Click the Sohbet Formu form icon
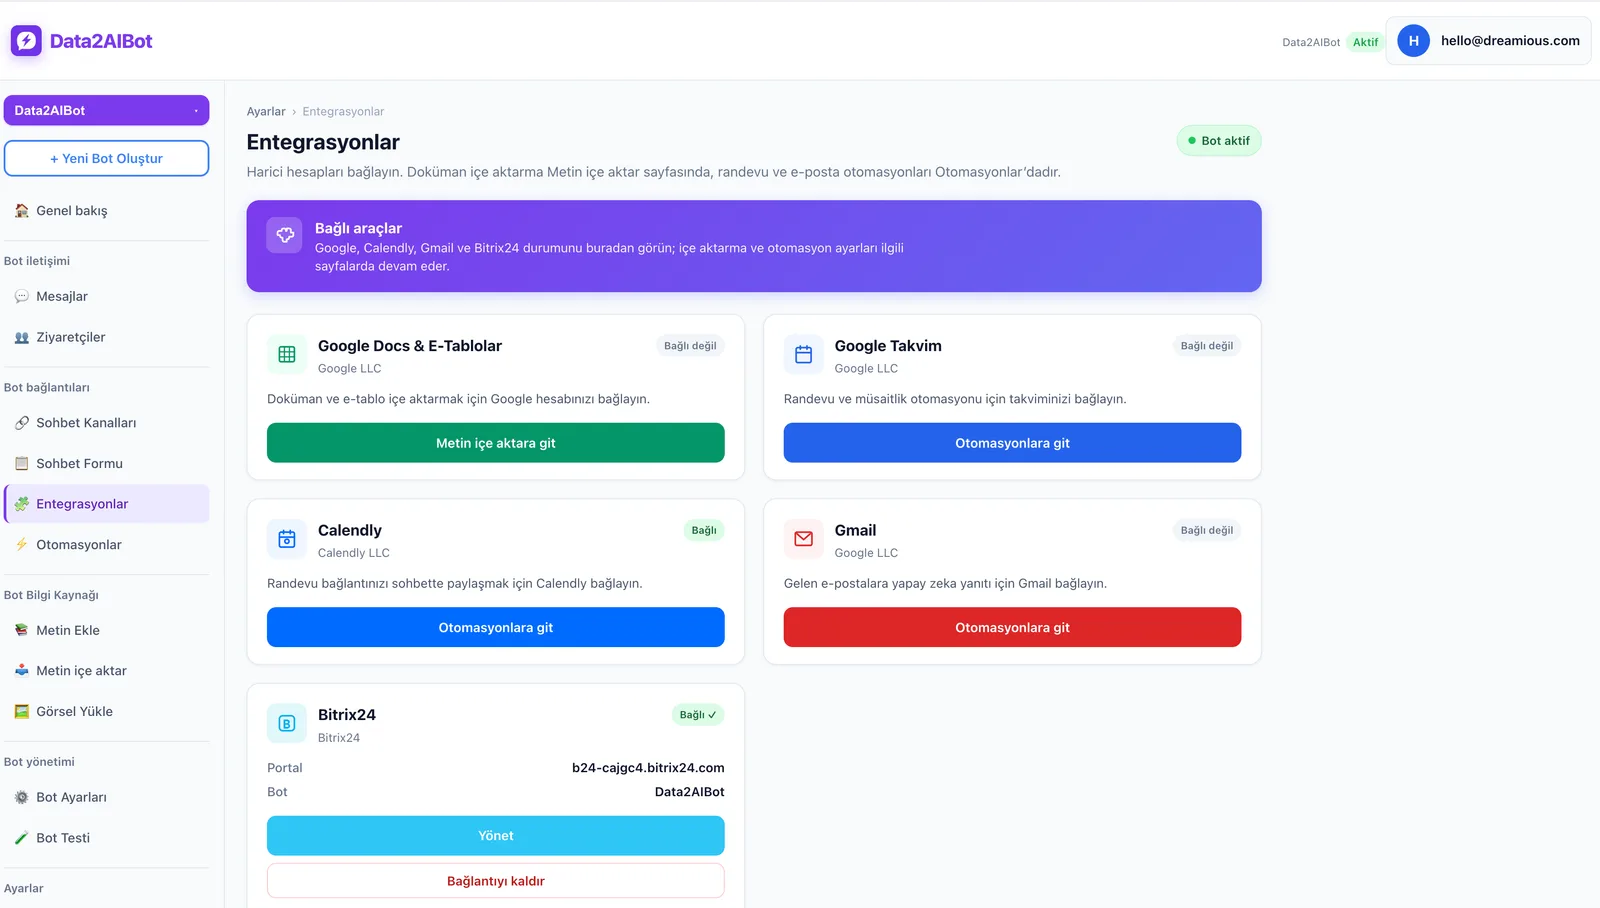Image resolution: width=1600 pixels, height=908 pixels. tap(22, 464)
